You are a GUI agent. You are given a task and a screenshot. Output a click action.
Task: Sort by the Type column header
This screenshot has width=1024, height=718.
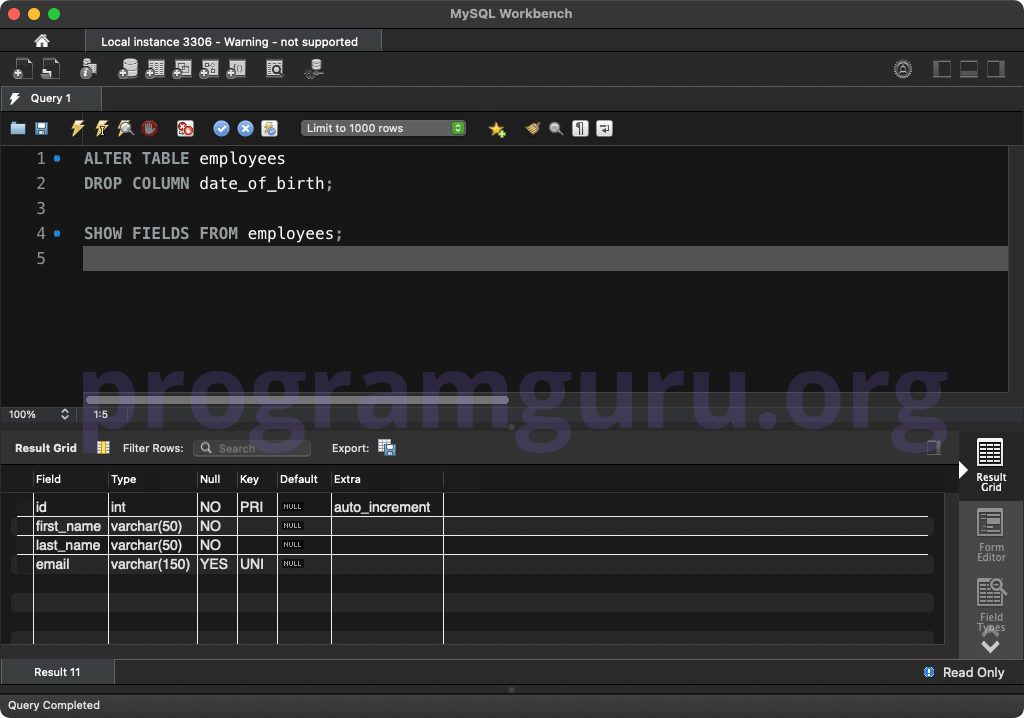[x=153, y=479]
